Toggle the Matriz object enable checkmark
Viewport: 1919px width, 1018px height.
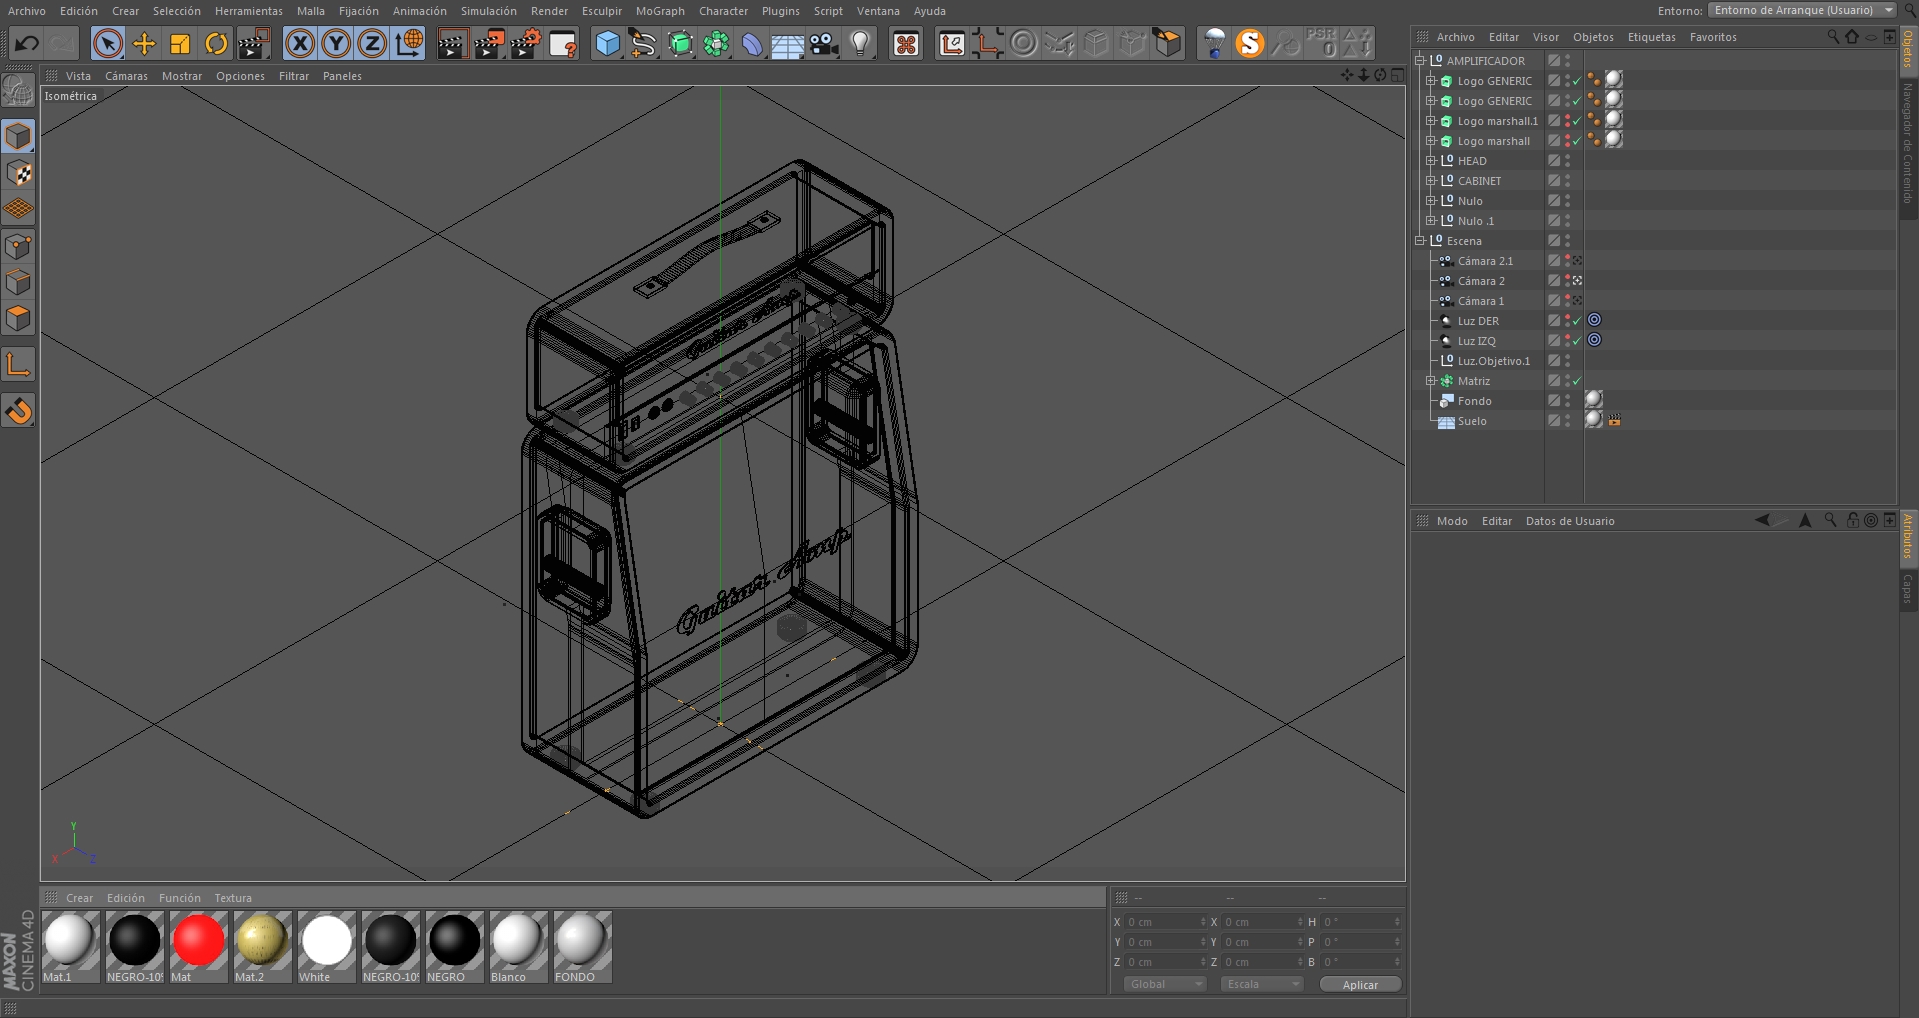1577,381
